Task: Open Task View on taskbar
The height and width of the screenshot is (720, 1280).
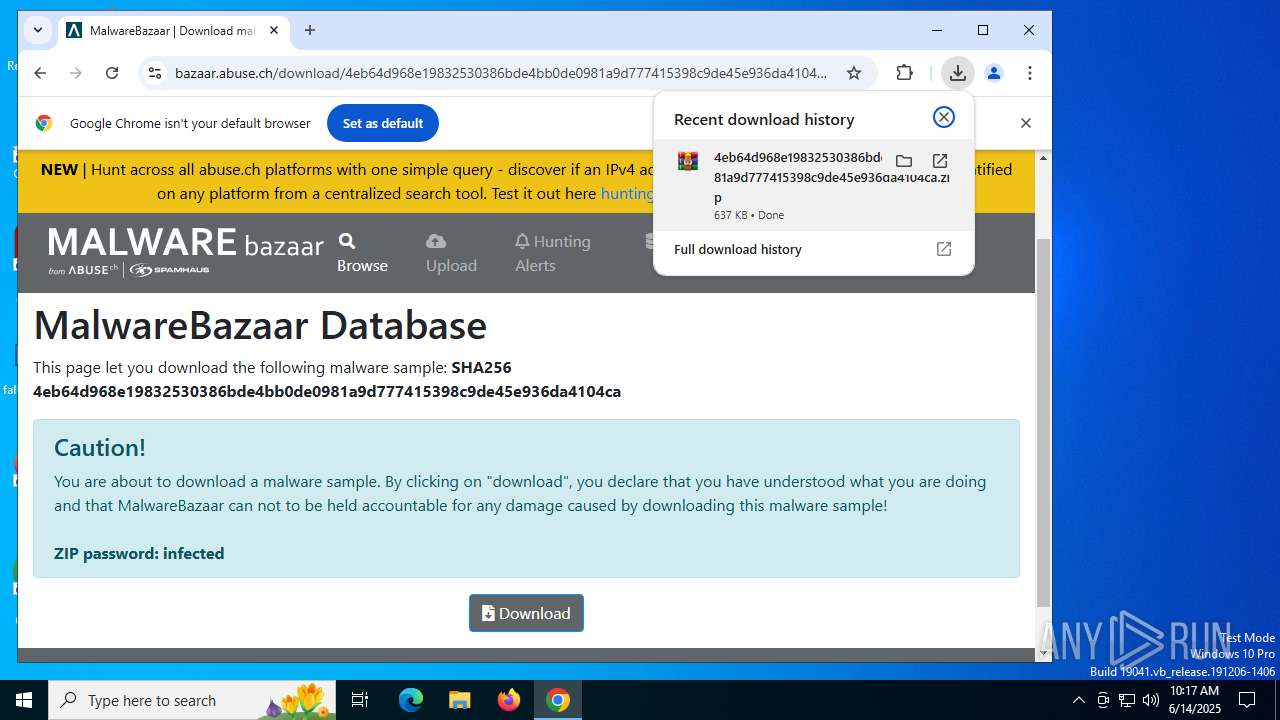Action: [x=360, y=700]
